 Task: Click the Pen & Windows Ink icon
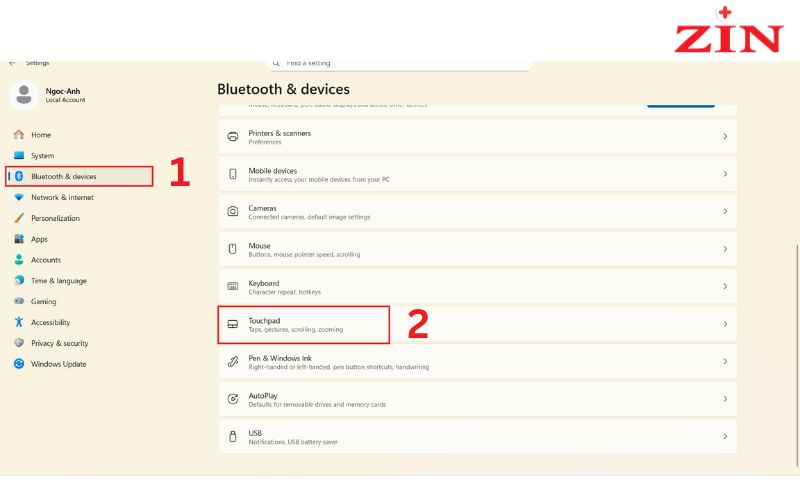coord(233,361)
